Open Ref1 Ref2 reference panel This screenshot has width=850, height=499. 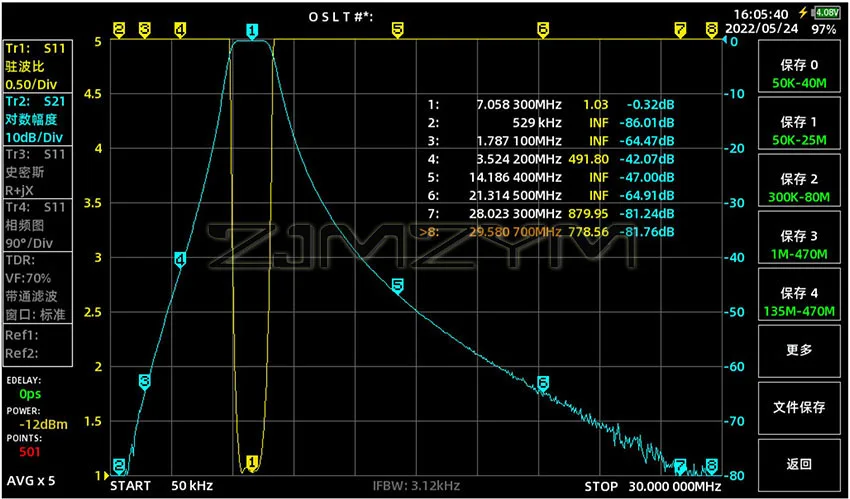(37, 345)
